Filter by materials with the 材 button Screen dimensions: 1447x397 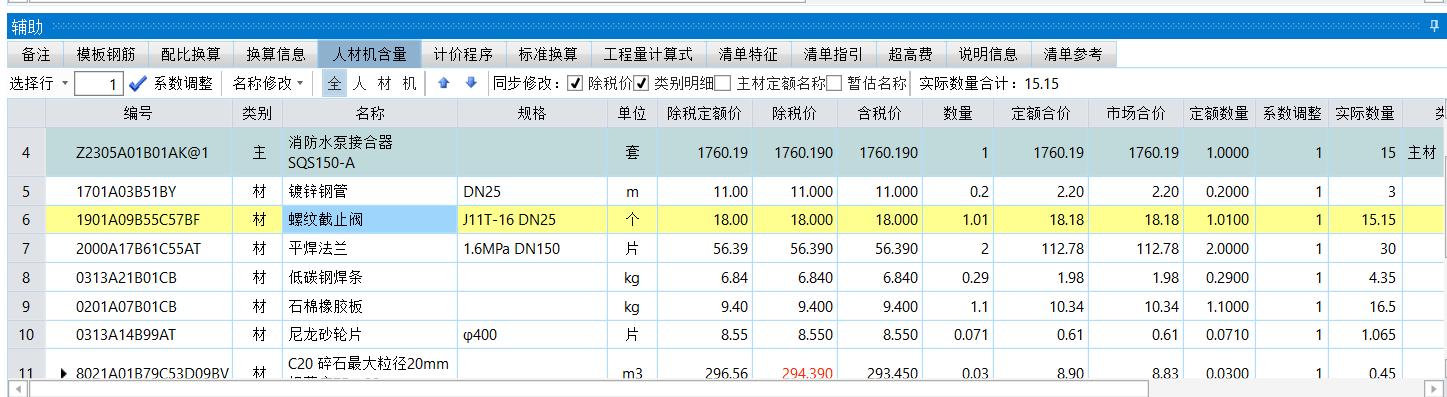pos(384,83)
